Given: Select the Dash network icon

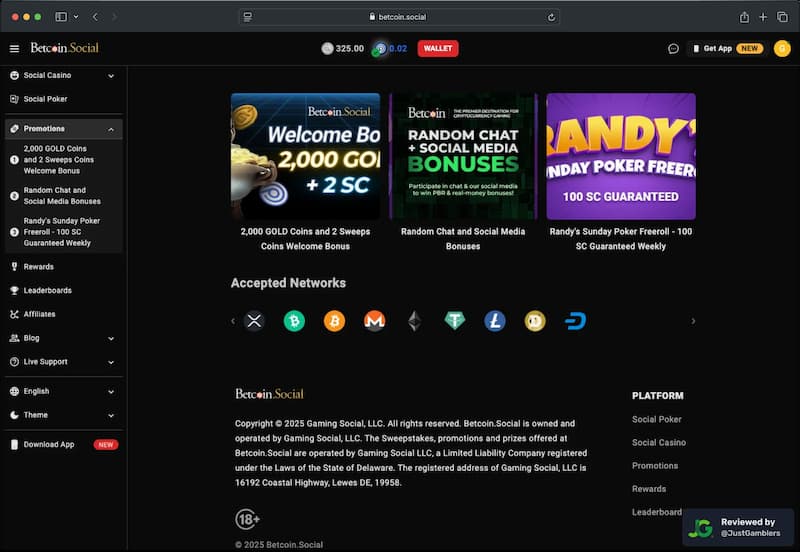Looking at the screenshot, I should pos(575,321).
